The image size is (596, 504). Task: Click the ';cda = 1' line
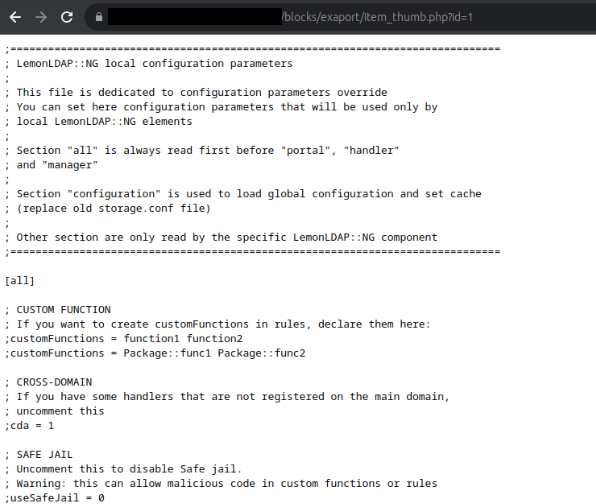tap(30, 425)
